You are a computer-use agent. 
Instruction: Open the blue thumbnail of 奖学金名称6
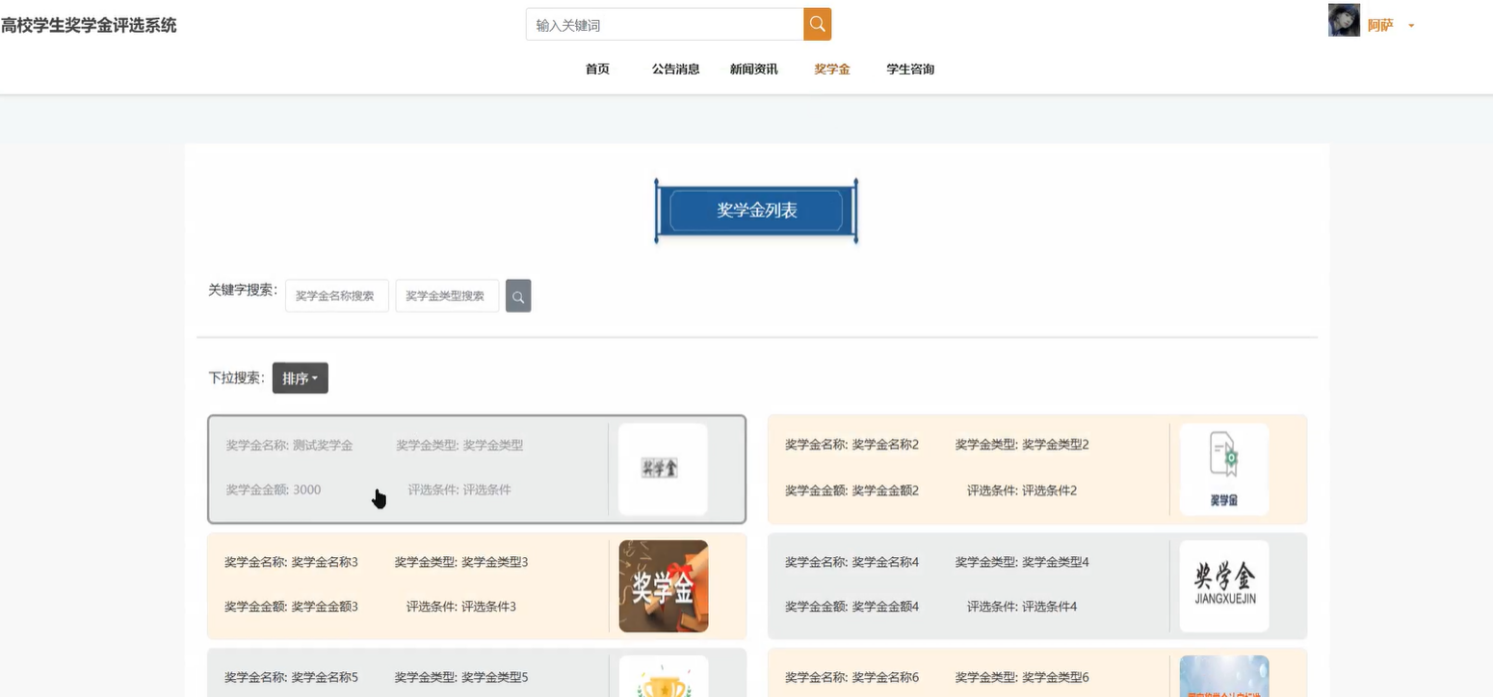(x=1224, y=677)
